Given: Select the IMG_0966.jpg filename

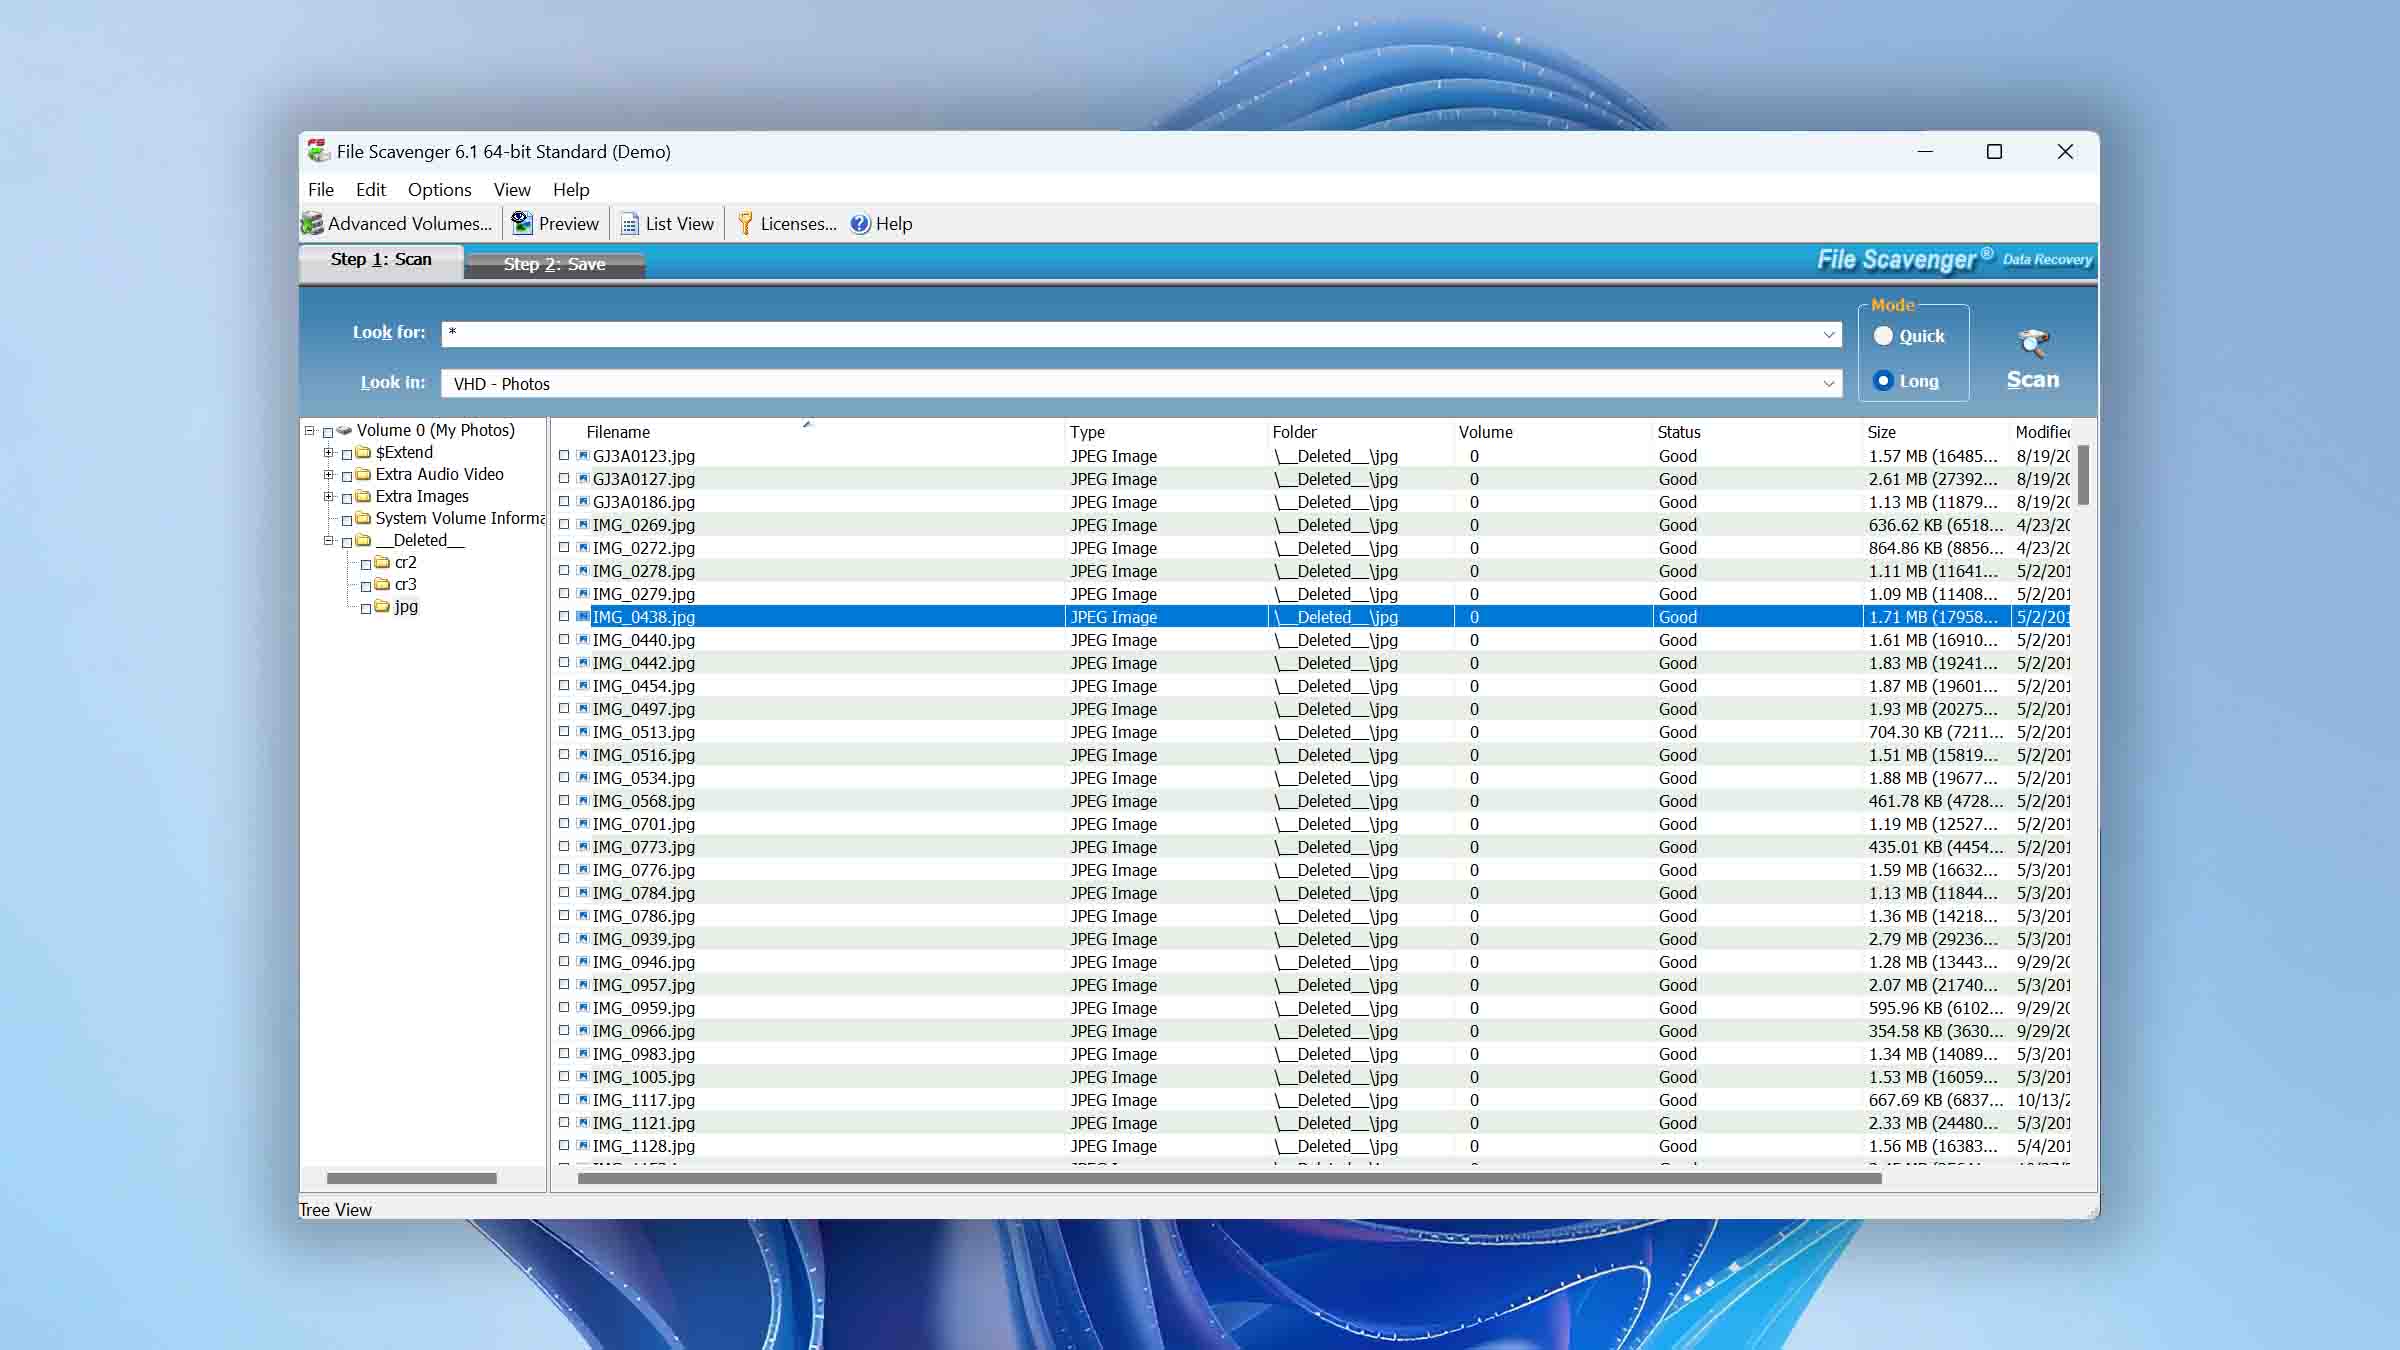Looking at the screenshot, I should (643, 1031).
